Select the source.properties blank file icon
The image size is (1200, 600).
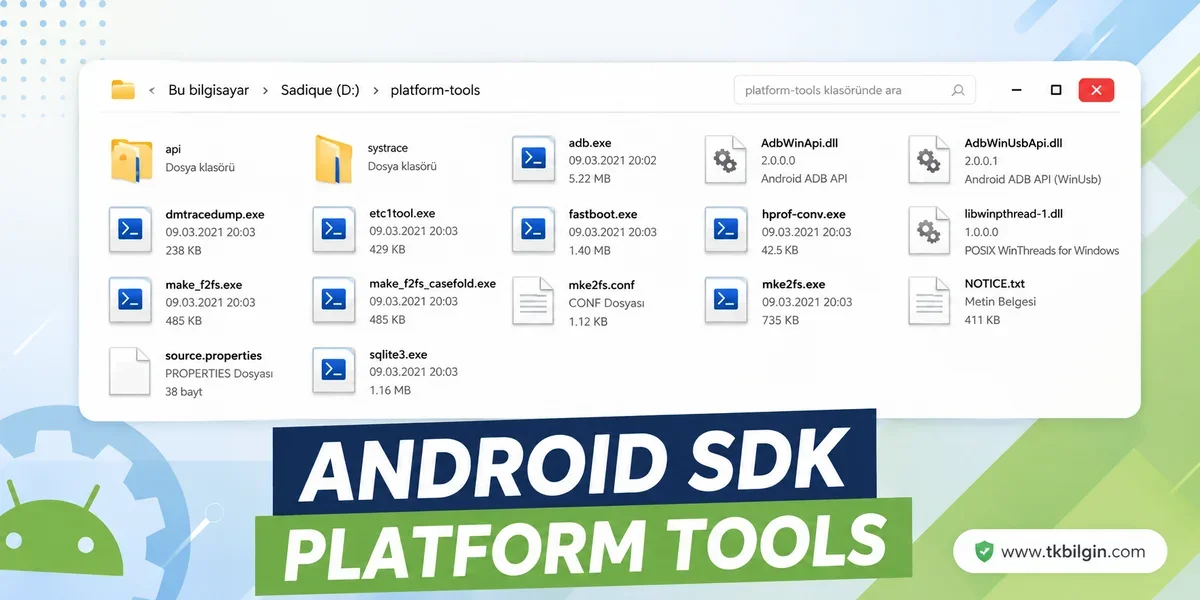click(x=131, y=371)
